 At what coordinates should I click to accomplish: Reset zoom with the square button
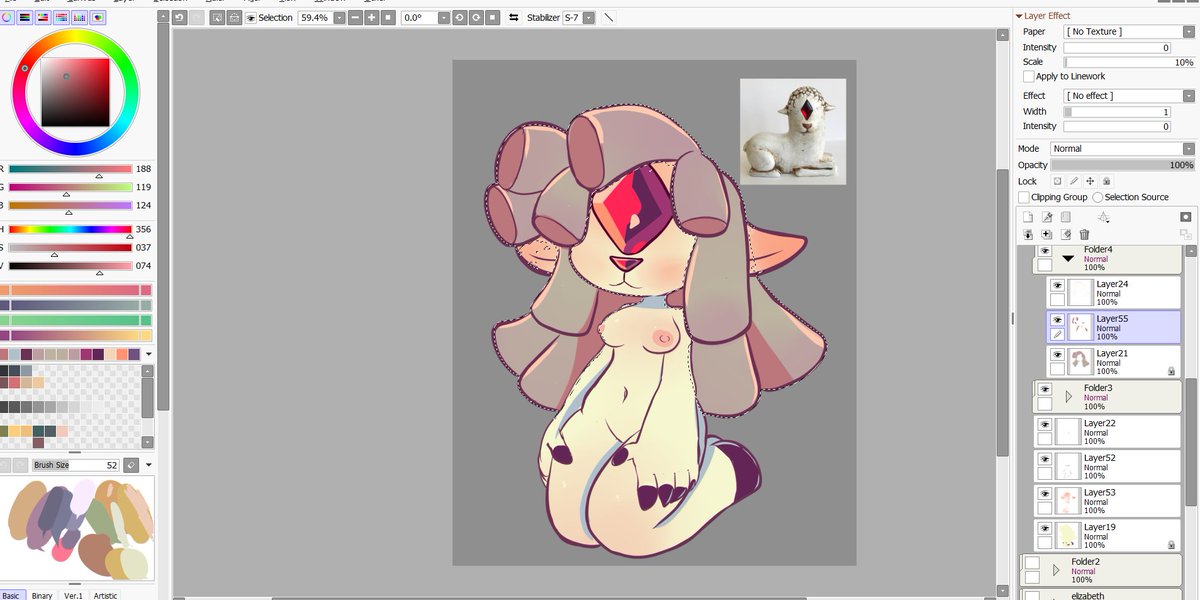point(388,17)
